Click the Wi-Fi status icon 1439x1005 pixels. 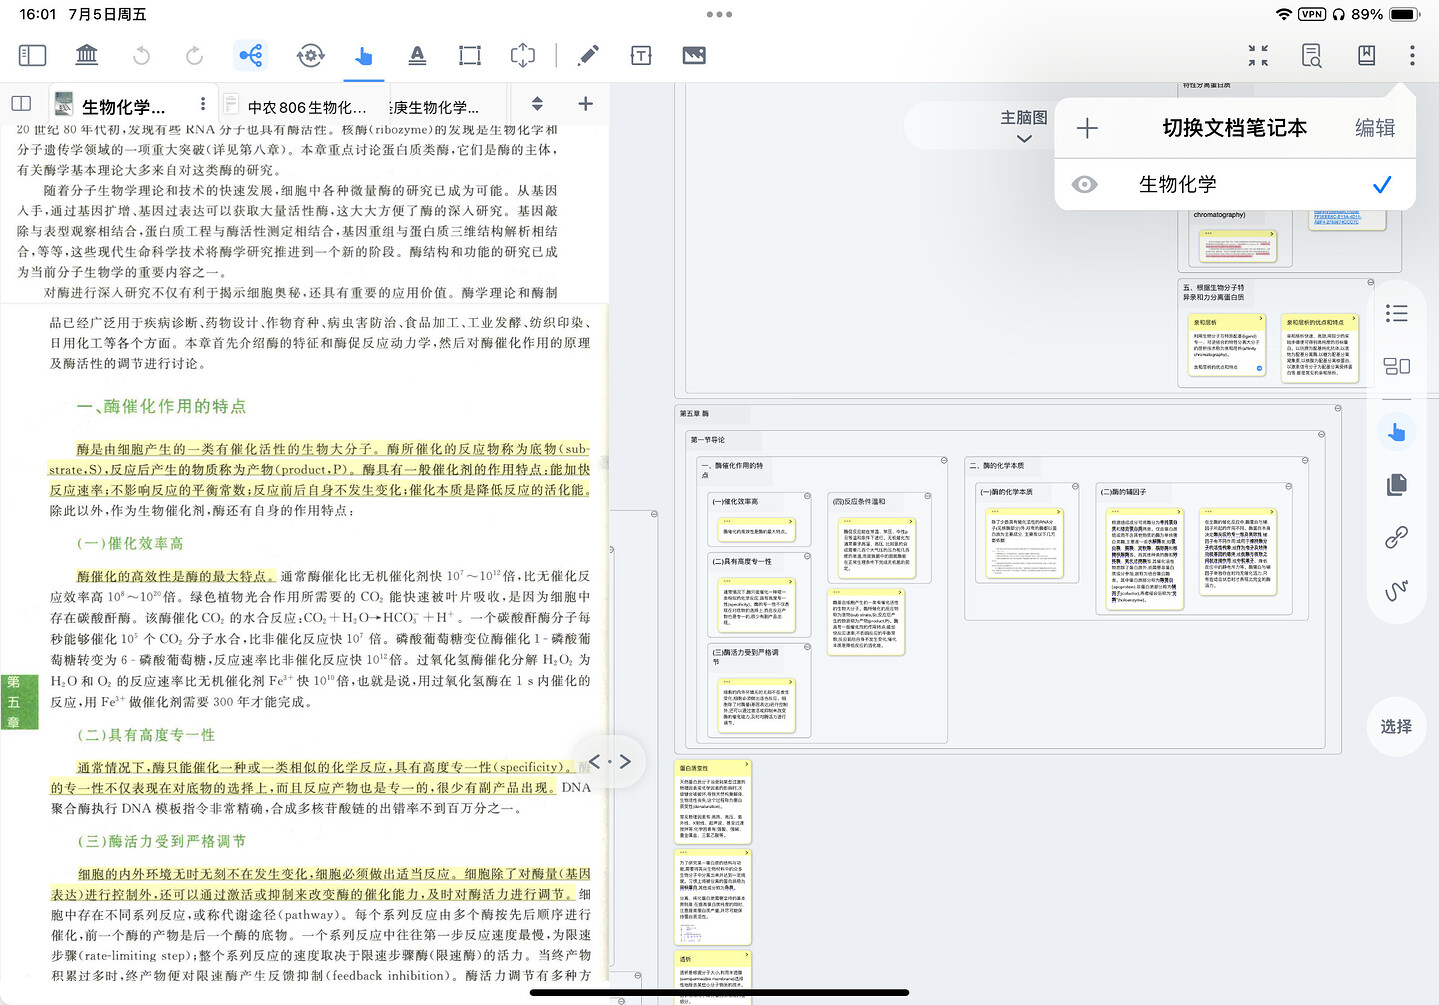click(1284, 14)
